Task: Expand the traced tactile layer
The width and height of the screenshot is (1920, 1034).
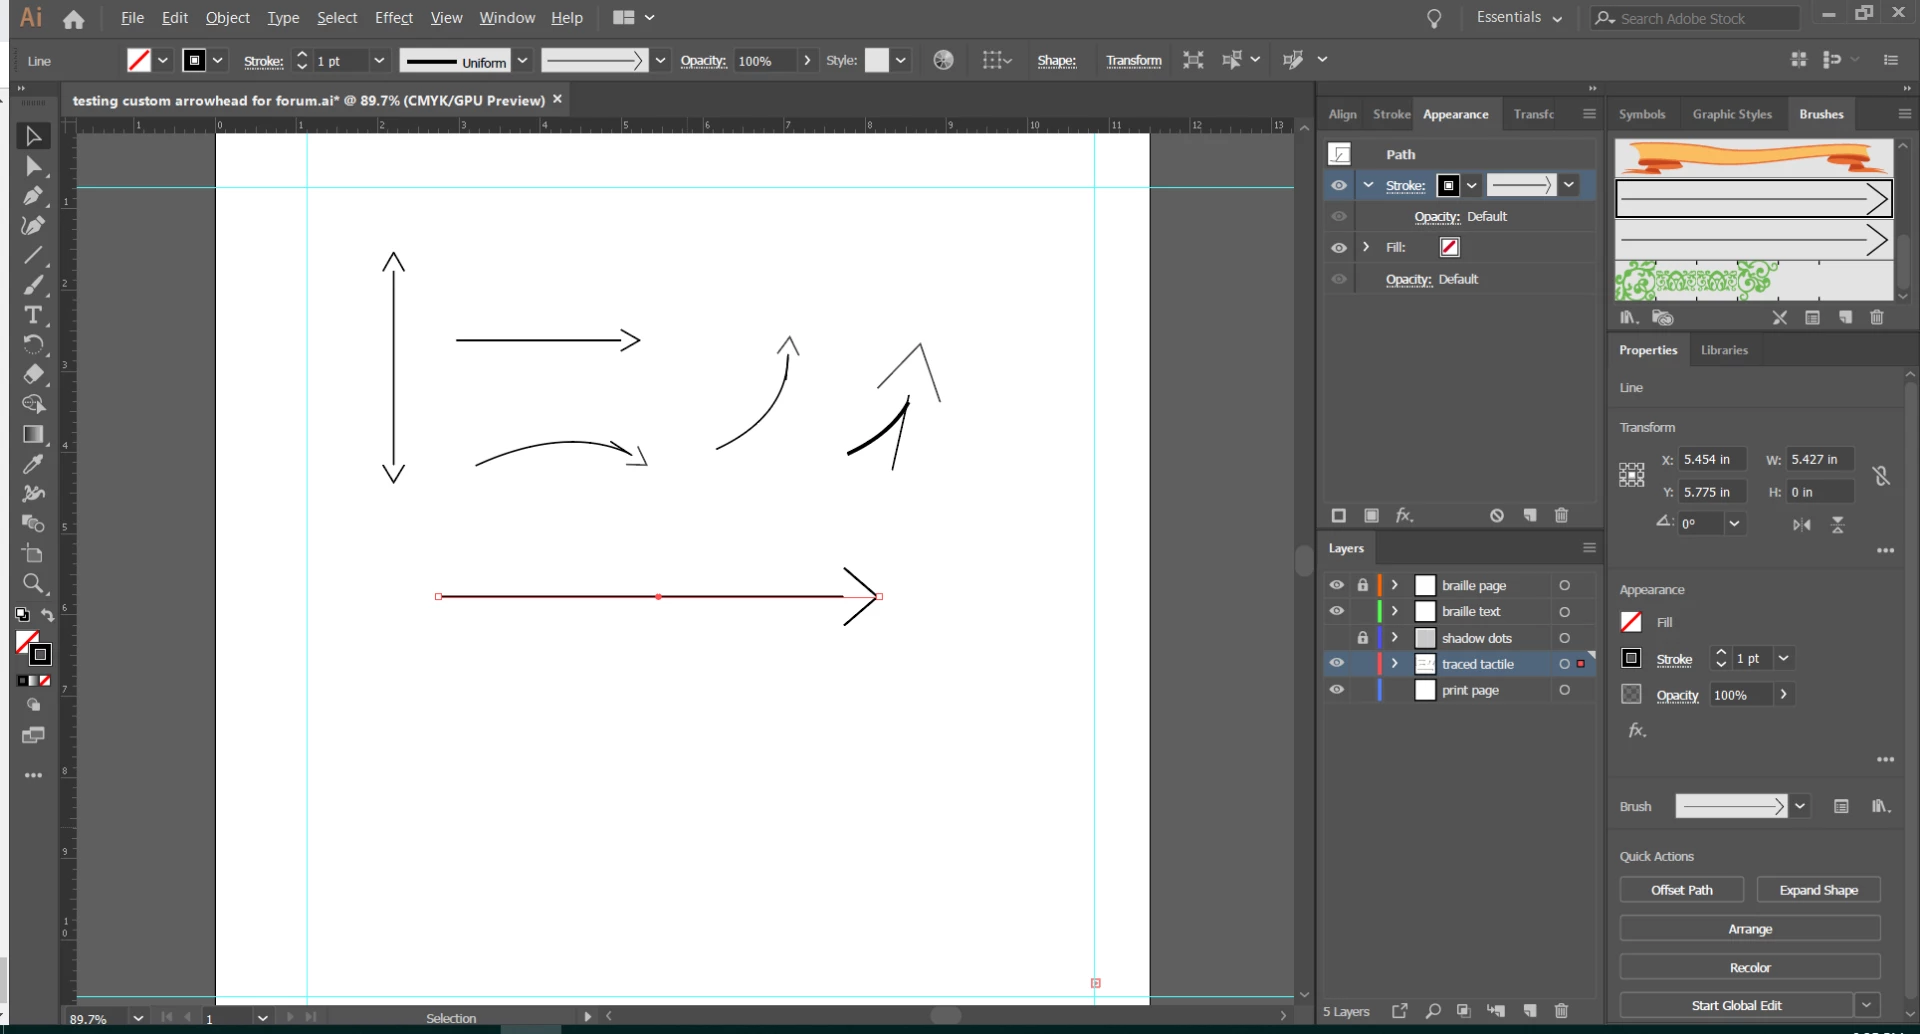Action: pos(1395,664)
